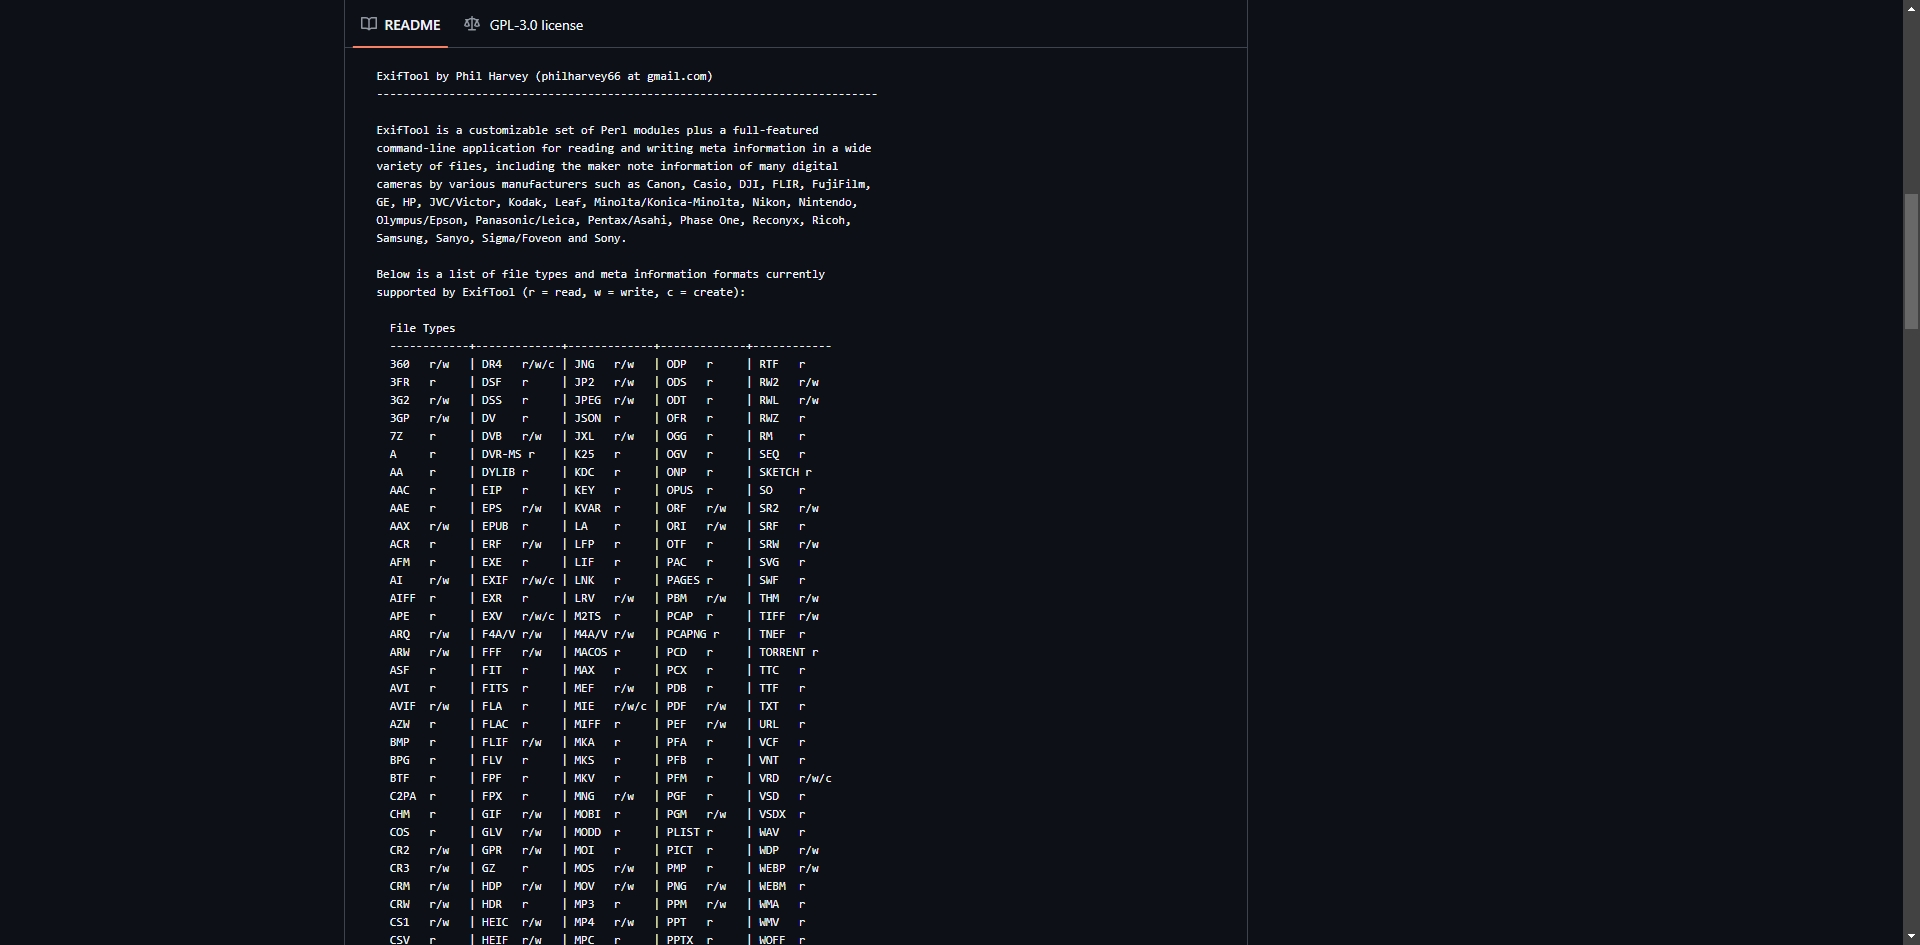Select the 'C2PA' file type entry
Screen dimensions: 1920x945
[x=402, y=796]
